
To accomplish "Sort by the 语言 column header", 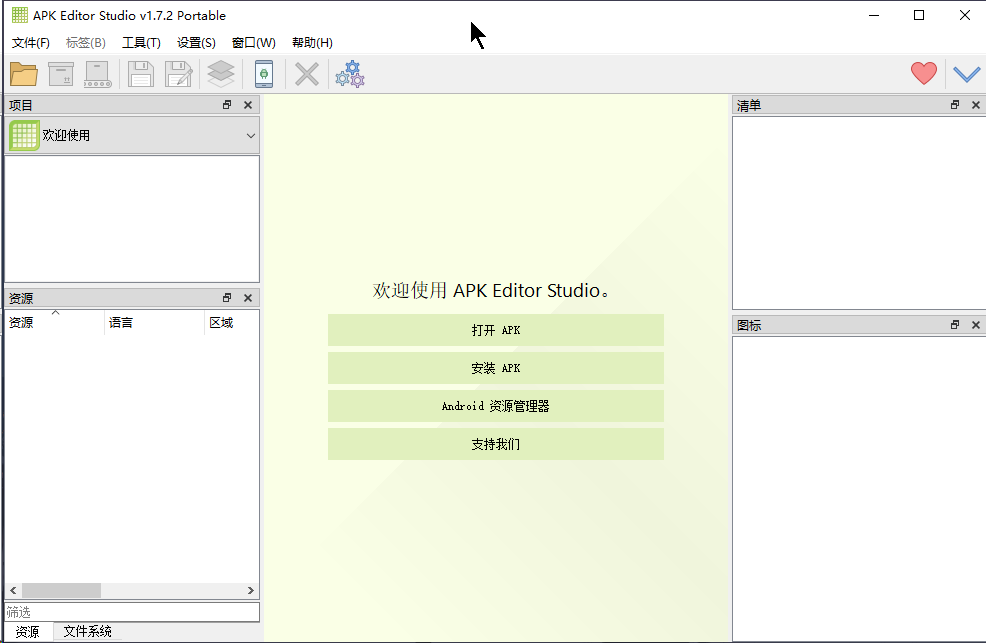I will point(155,322).
